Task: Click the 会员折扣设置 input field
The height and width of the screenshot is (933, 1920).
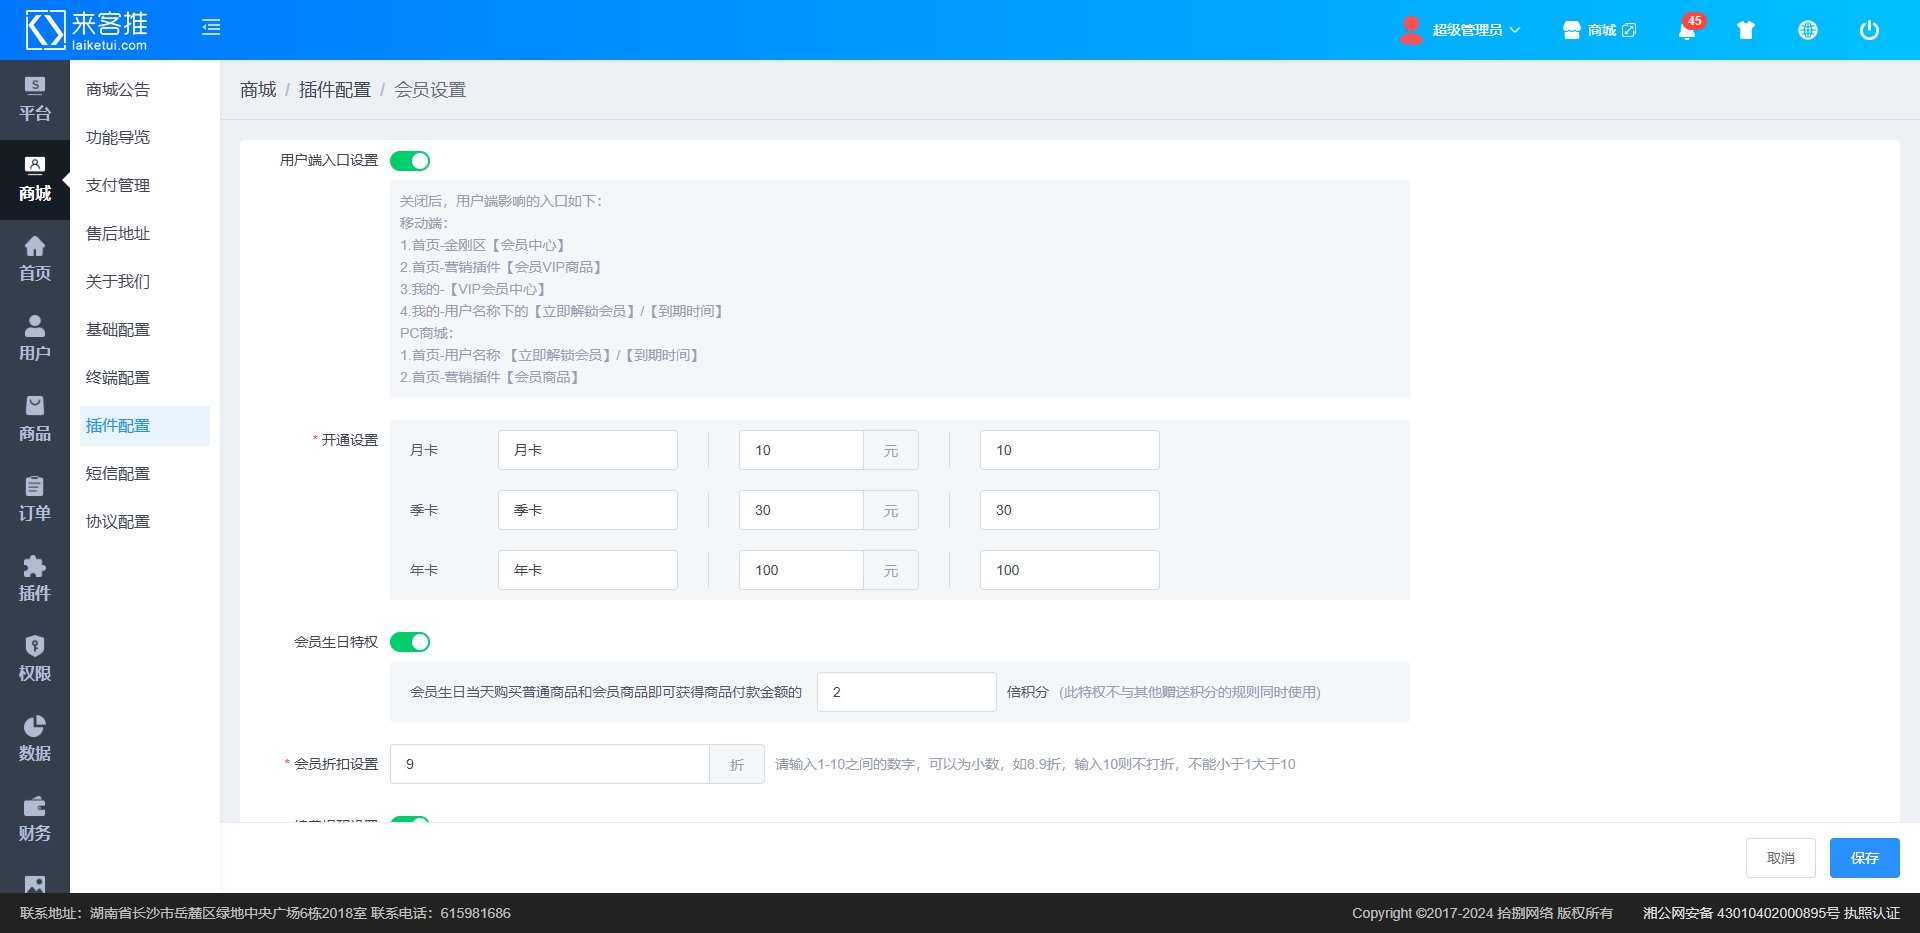Action: point(549,764)
